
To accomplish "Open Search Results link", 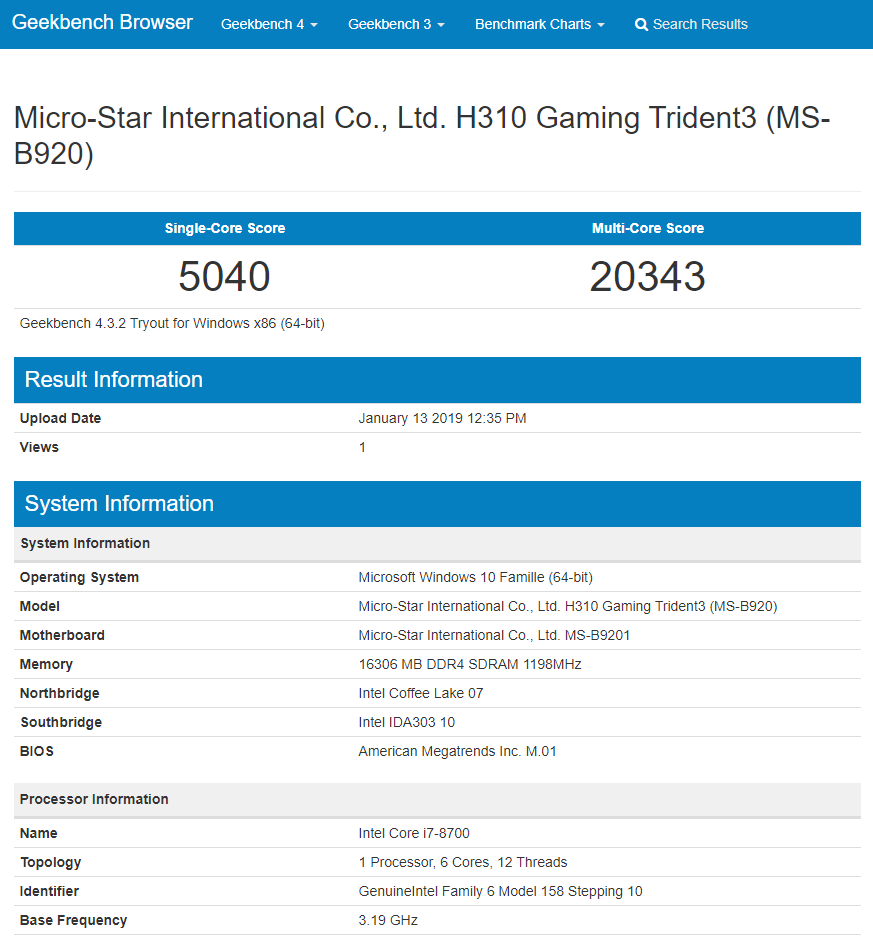I will pyautogui.click(x=691, y=25).
